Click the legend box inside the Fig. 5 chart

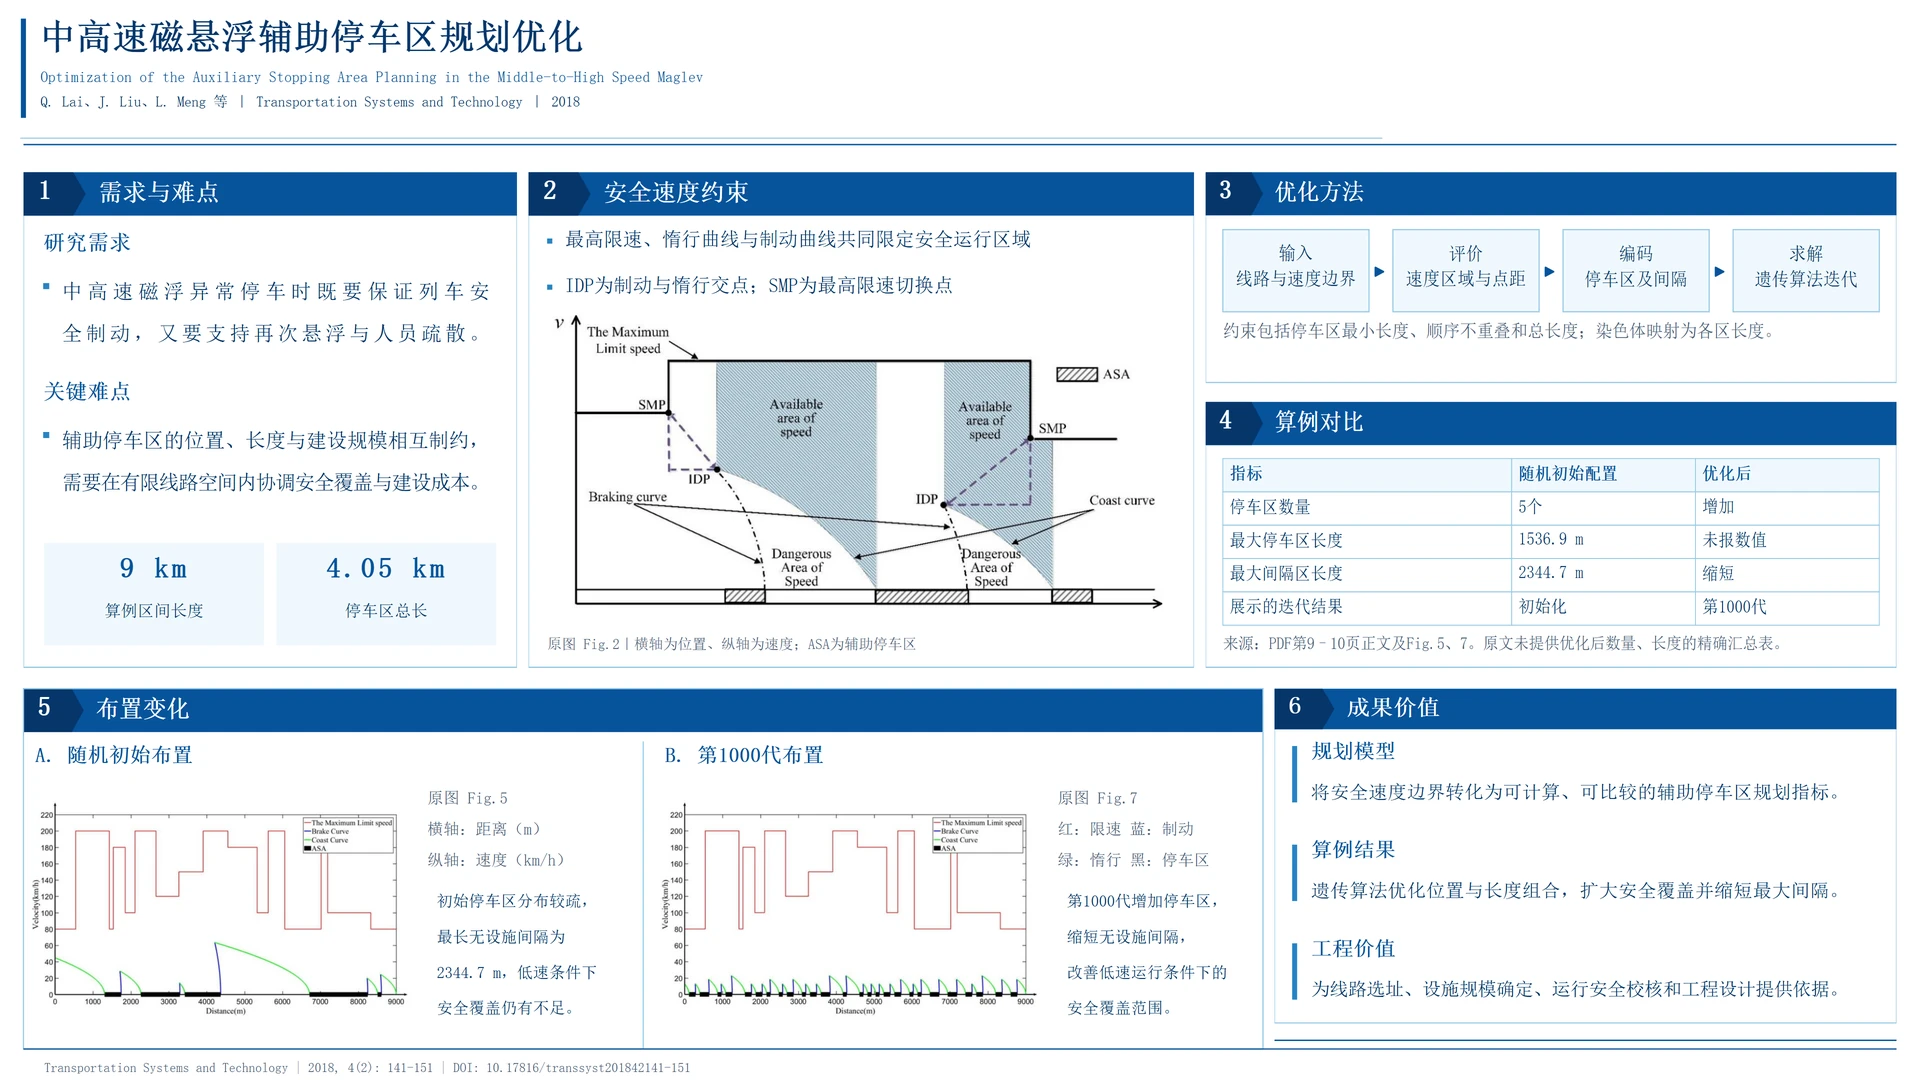click(x=348, y=835)
